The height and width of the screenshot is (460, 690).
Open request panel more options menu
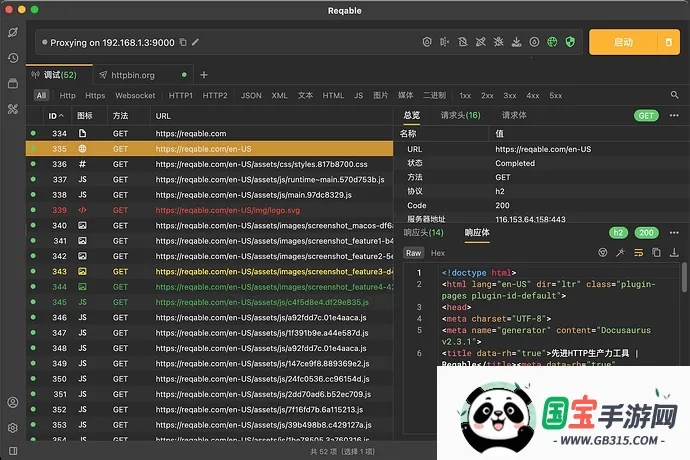(x=674, y=115)
